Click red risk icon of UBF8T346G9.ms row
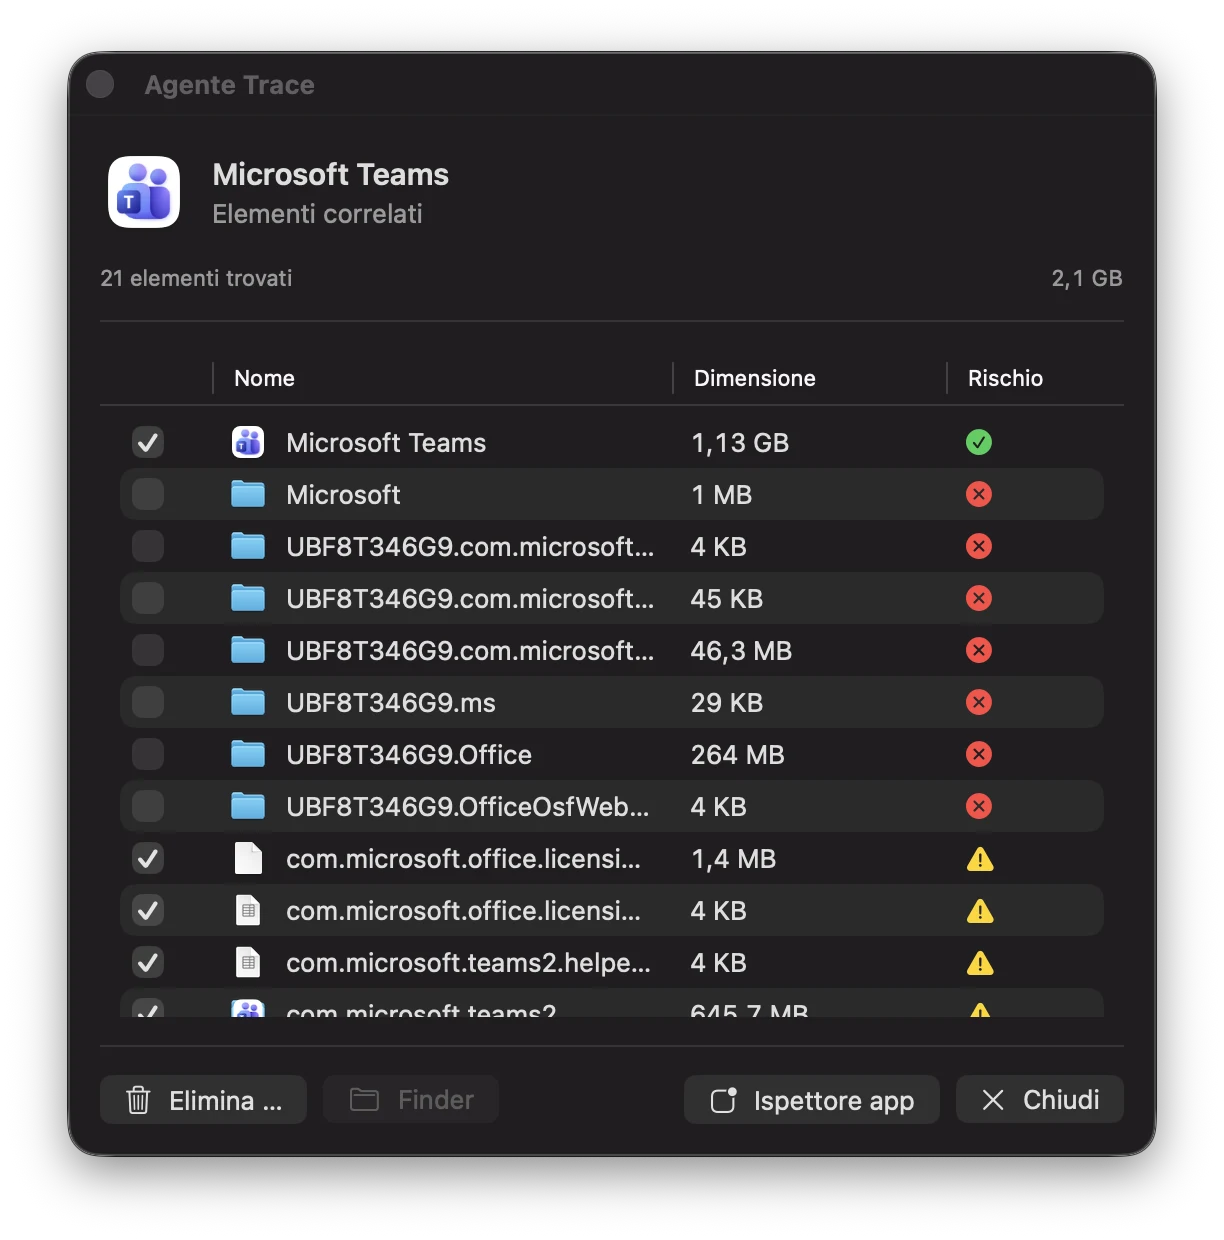This screenshot has width=1224, height=1240. pos(979,702)
